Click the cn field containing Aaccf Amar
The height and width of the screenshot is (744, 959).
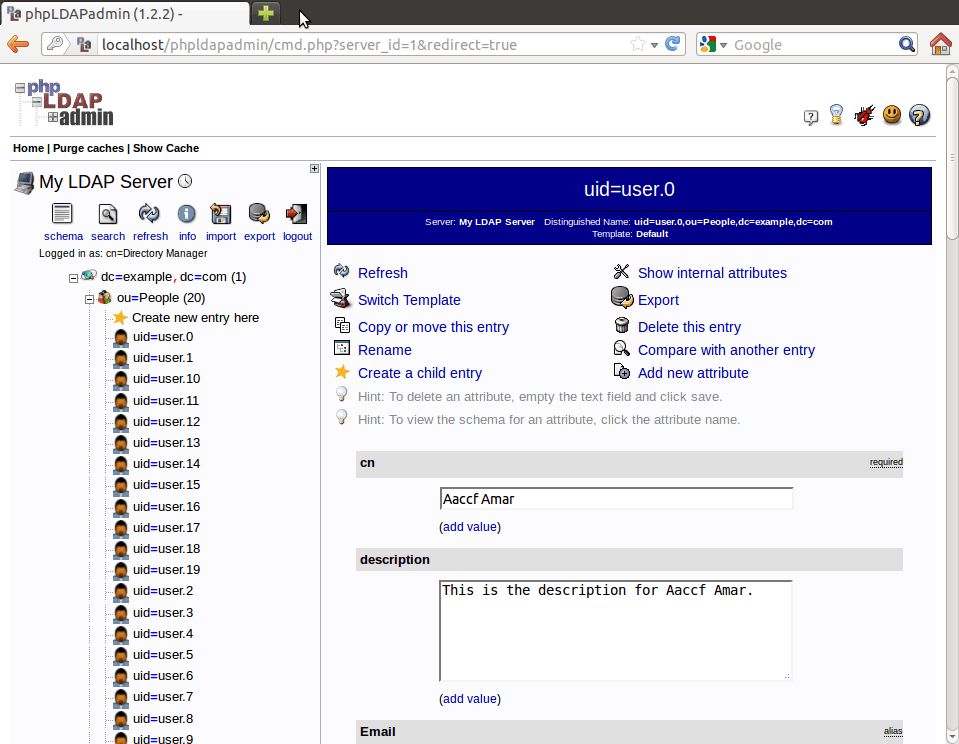[x=616, y=497]
